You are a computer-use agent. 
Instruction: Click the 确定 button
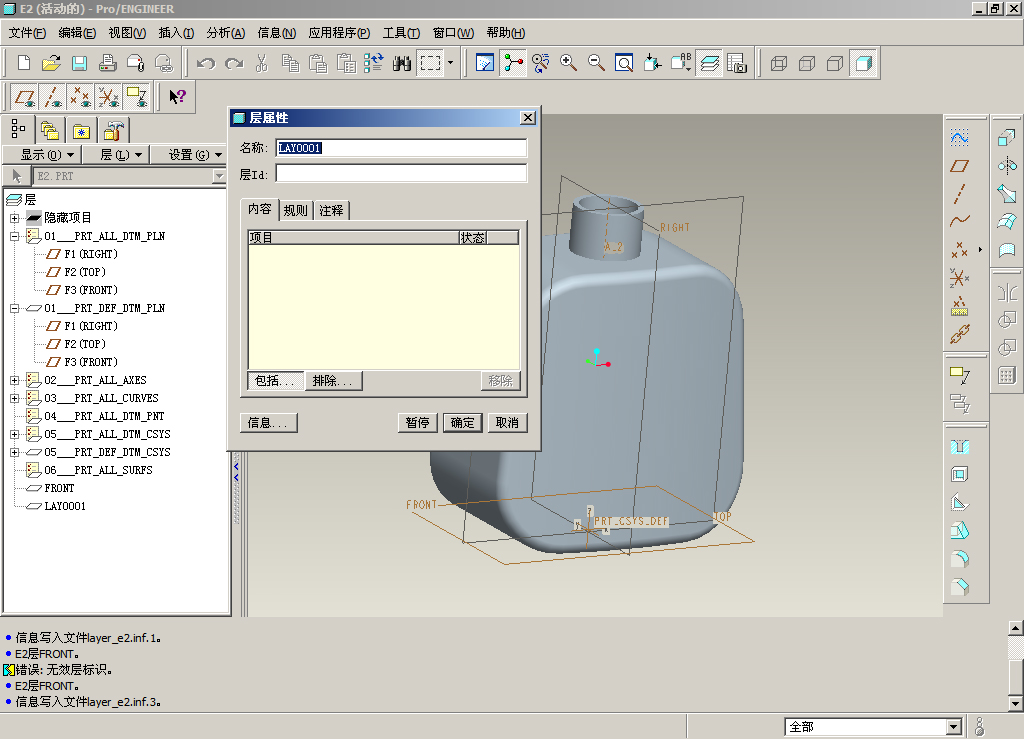pyautogui.click(x=463, y=423)
